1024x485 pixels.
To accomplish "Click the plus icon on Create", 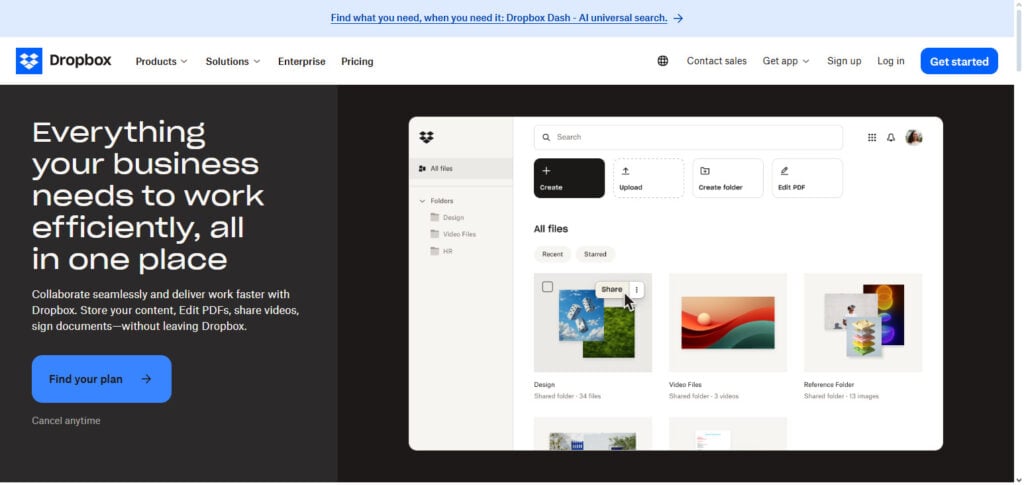I will click(547, 171).
